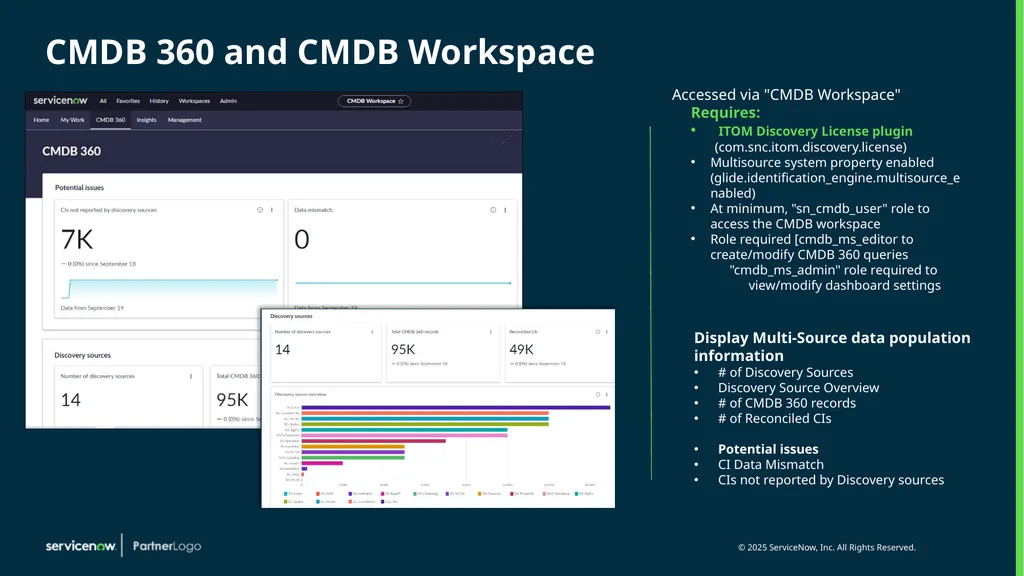Click the trend sparkline on CIs not reported card
Viewport: 1024px width, 576px height.
point(170,287)
